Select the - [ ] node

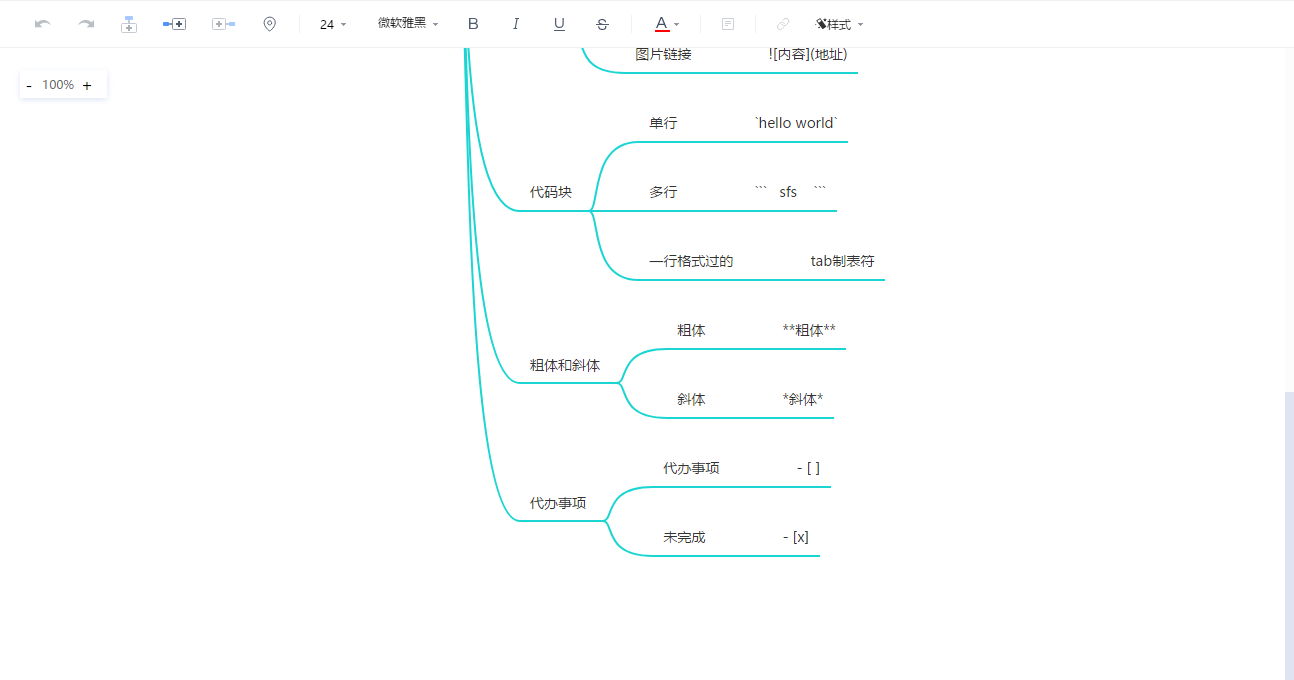[809, 468]
